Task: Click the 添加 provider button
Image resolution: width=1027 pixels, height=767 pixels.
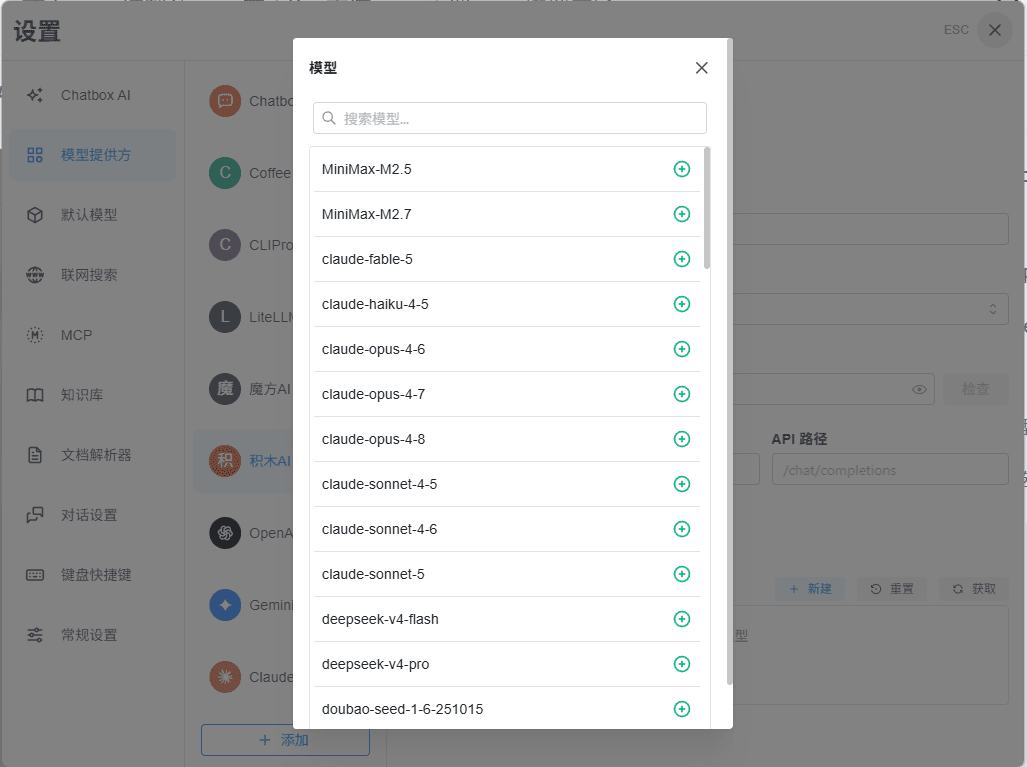Action: click(286, 740)
